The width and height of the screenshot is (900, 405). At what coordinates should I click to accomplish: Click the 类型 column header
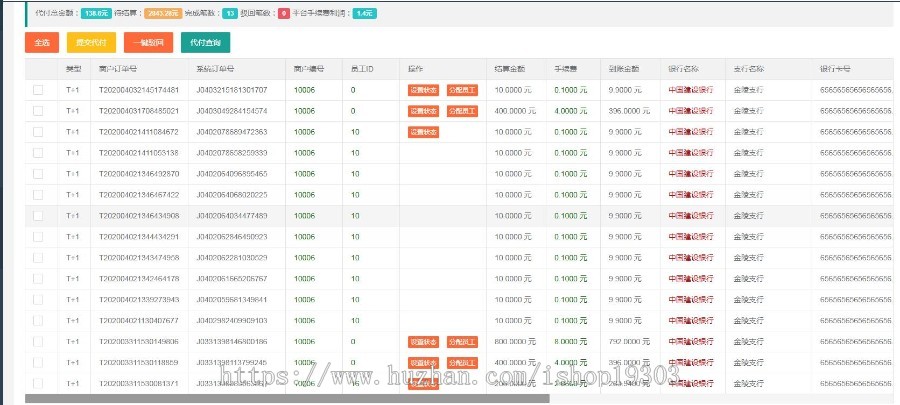tap(73, 69)
